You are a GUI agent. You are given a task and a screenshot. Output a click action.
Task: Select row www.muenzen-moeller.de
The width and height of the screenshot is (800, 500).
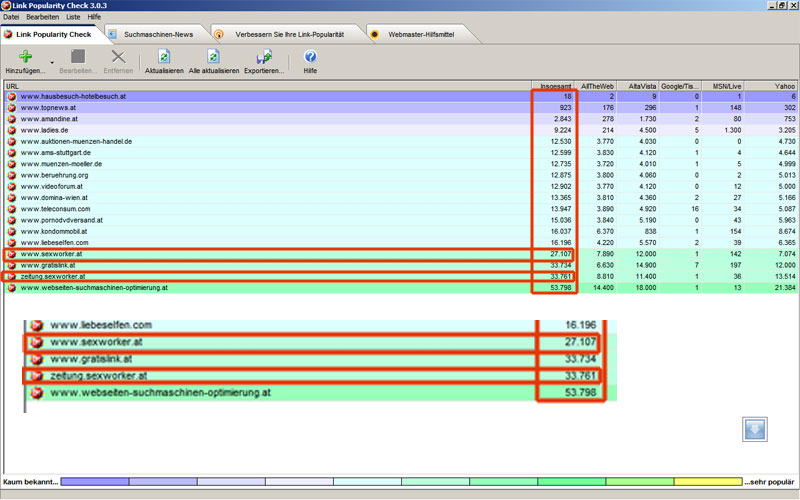pyautogui.click(x=401, y=164)
